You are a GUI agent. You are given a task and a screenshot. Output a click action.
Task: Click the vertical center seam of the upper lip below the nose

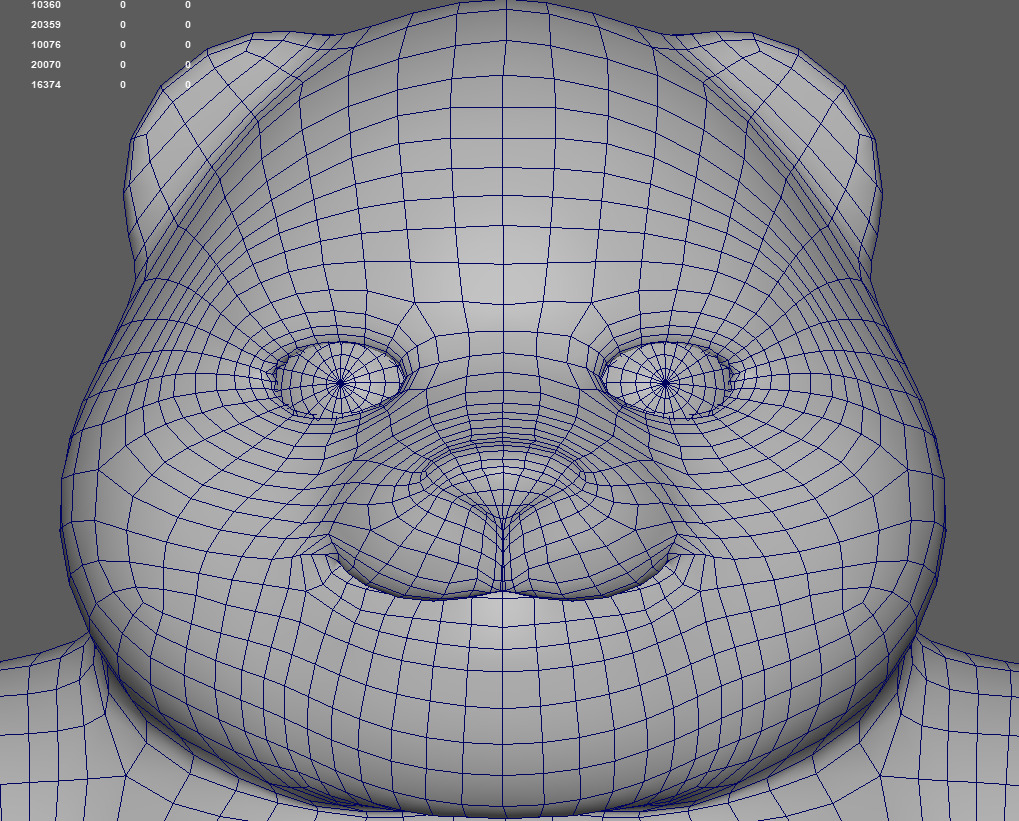[x=502, y=553]
